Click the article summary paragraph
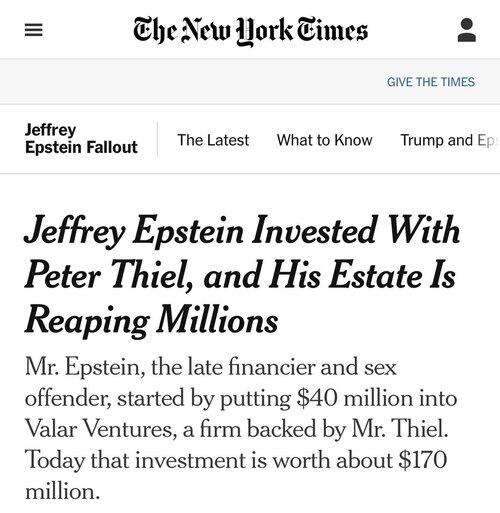500x513 pixels. pos(241,429)
